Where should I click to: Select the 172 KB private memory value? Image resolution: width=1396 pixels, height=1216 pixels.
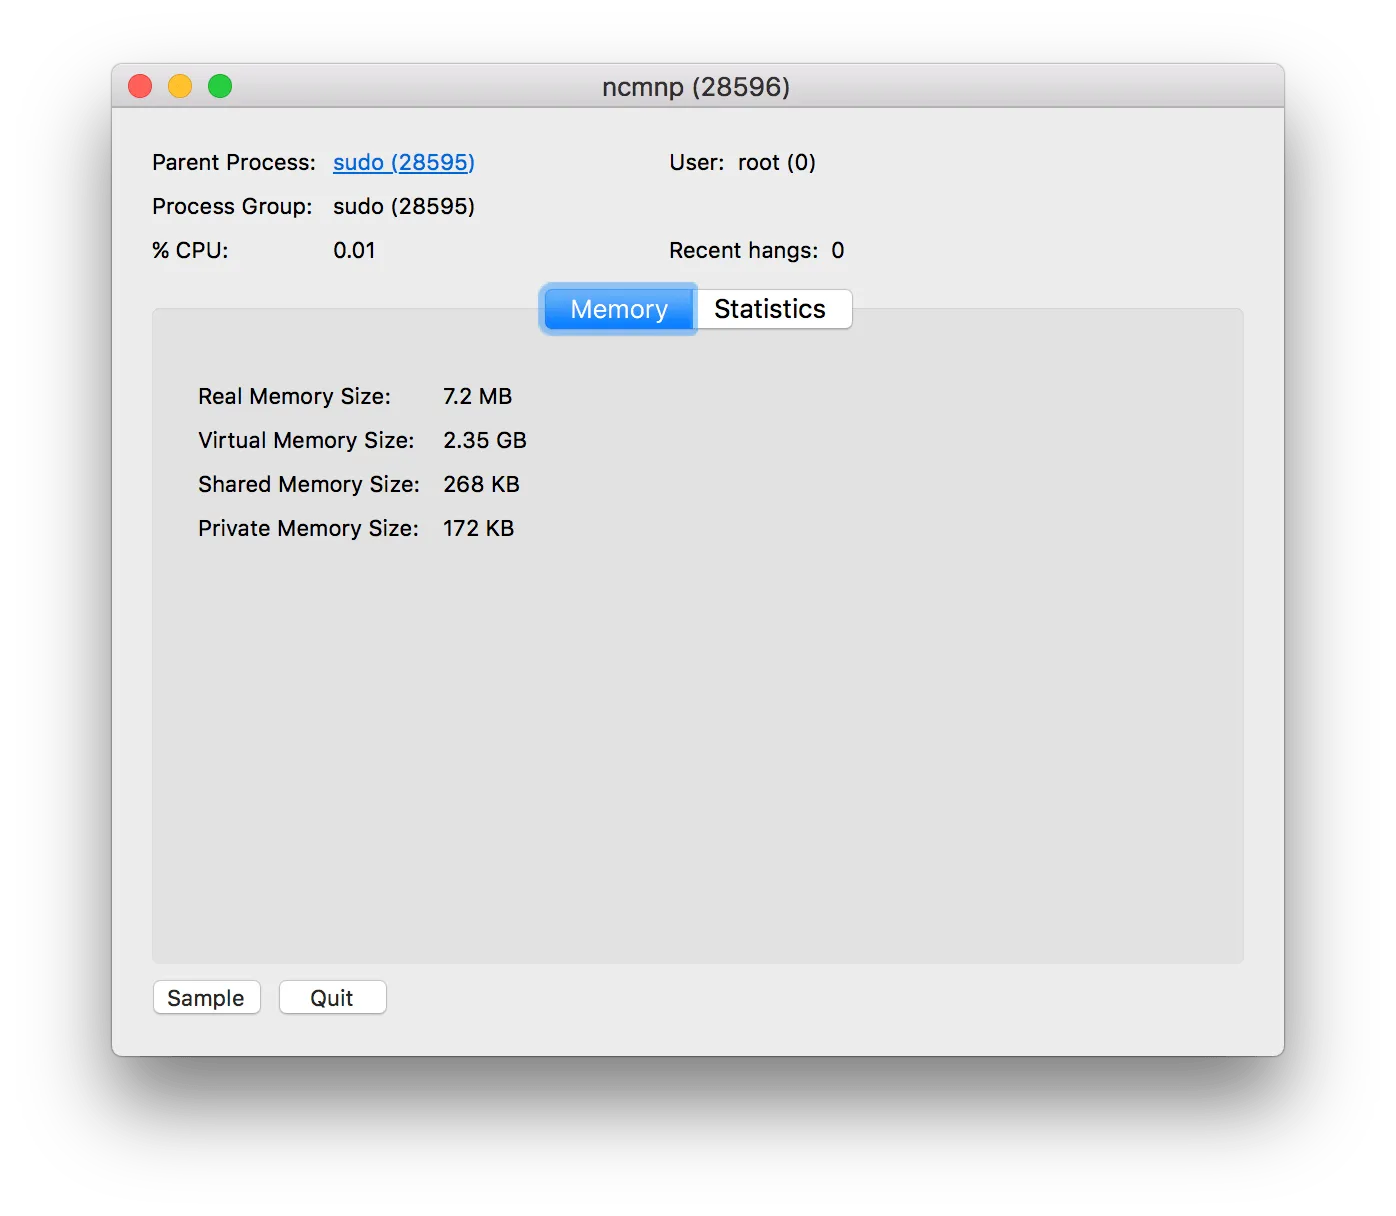[478, 528]
